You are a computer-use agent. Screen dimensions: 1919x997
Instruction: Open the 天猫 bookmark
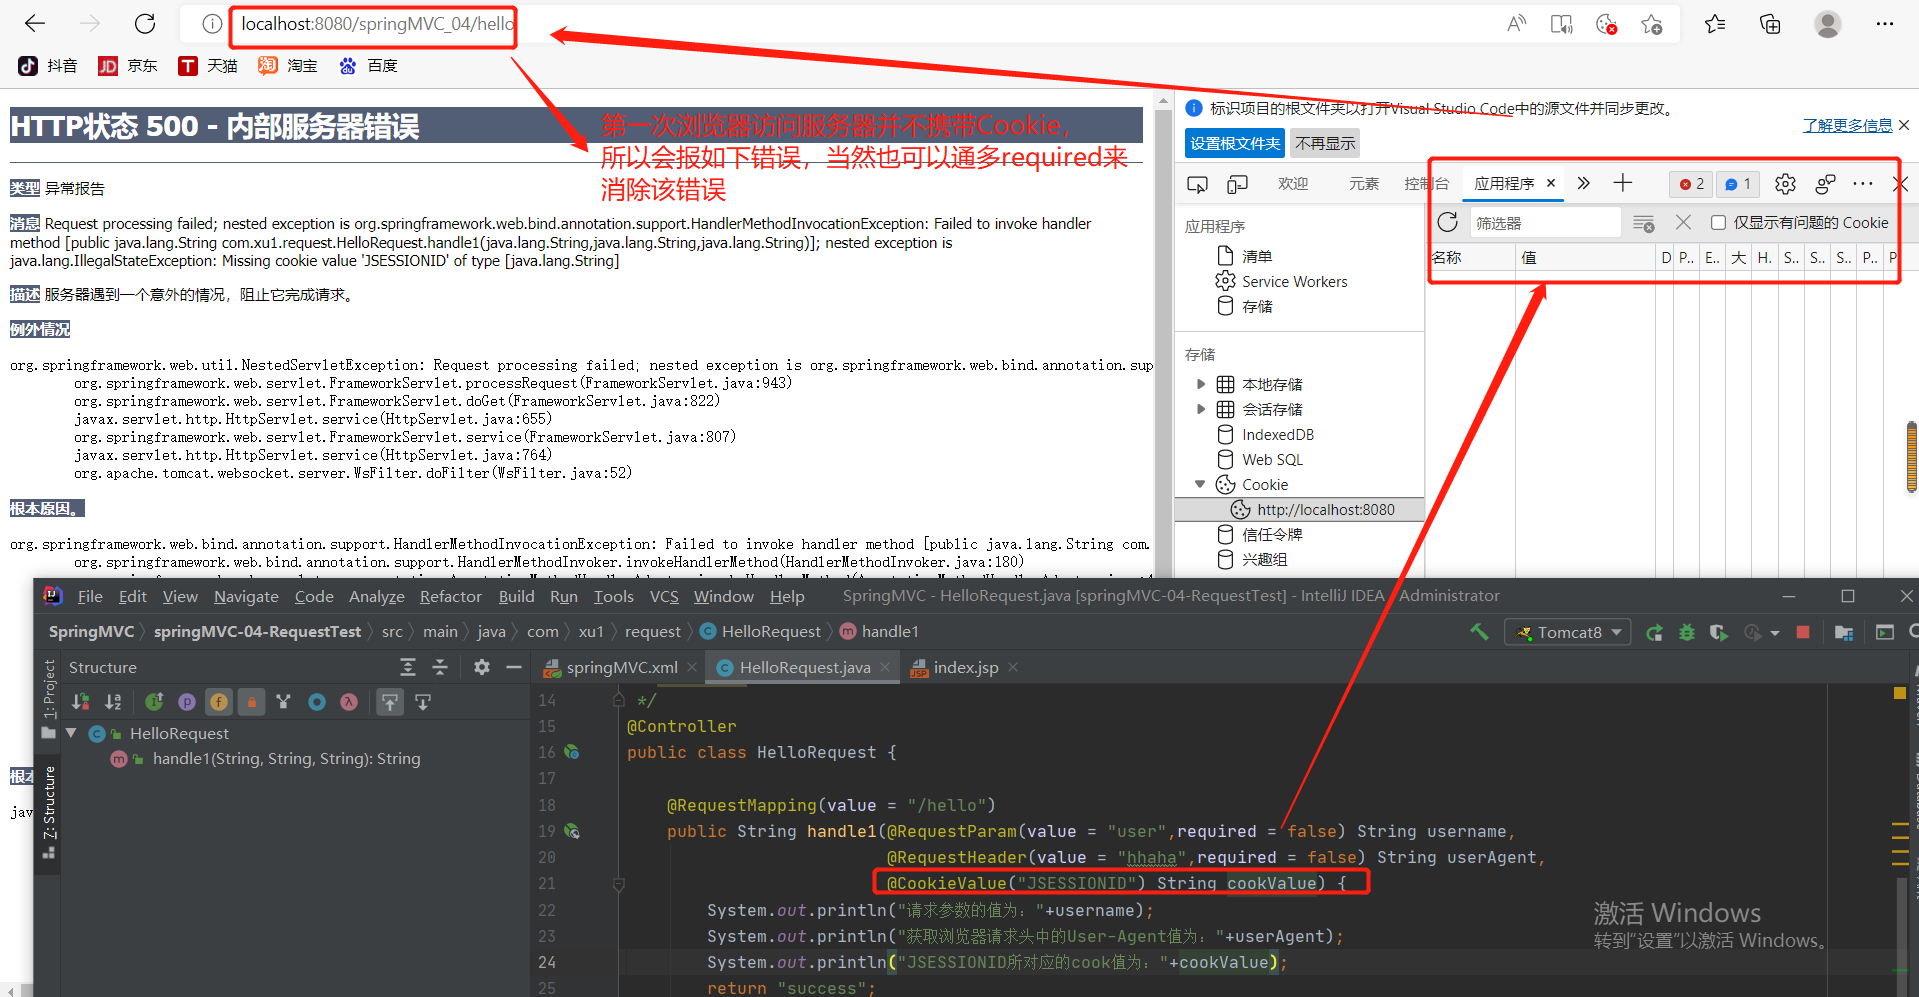(x=207, y=65)
